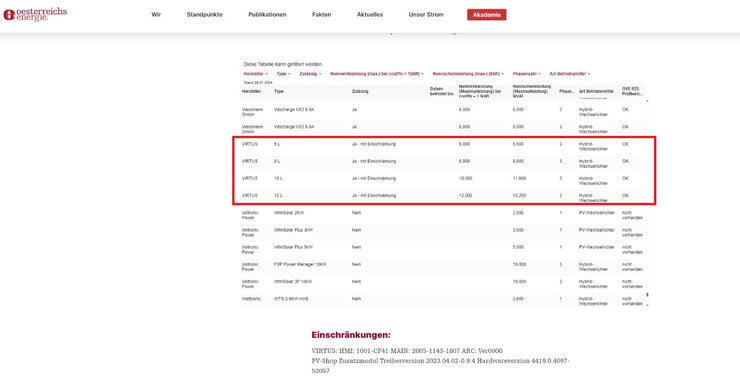
Task: Click the VIRTUS HMI firmware text line
Action: 407,351
